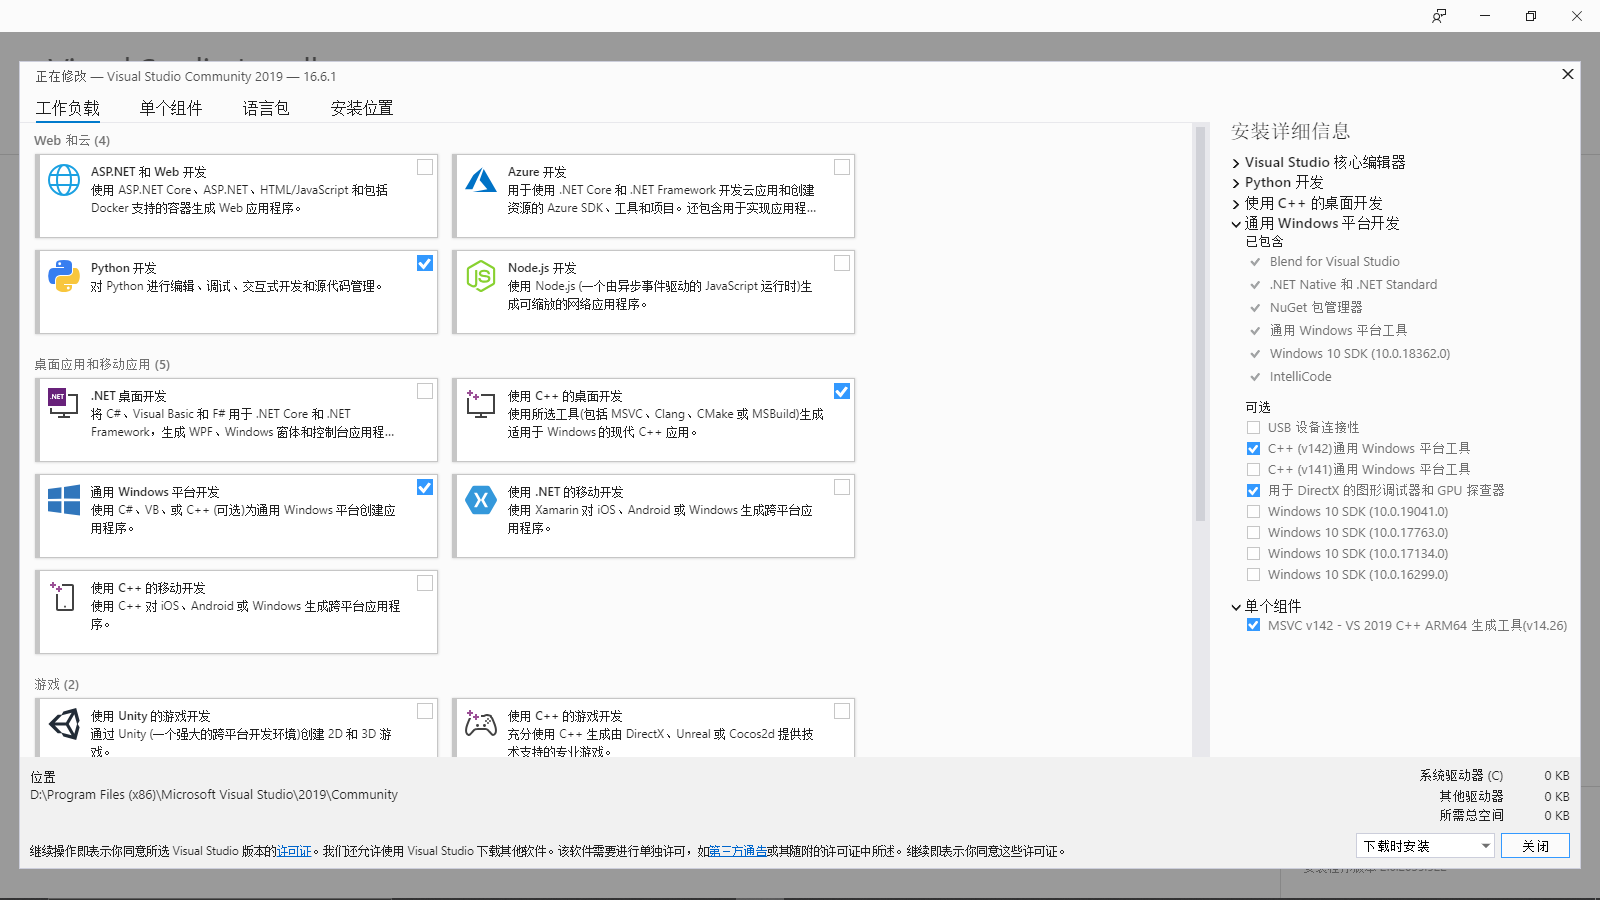Expand Visual Studio core editor details
The width and height of the screenshot is (1600, 900).
coord(1236,163)
